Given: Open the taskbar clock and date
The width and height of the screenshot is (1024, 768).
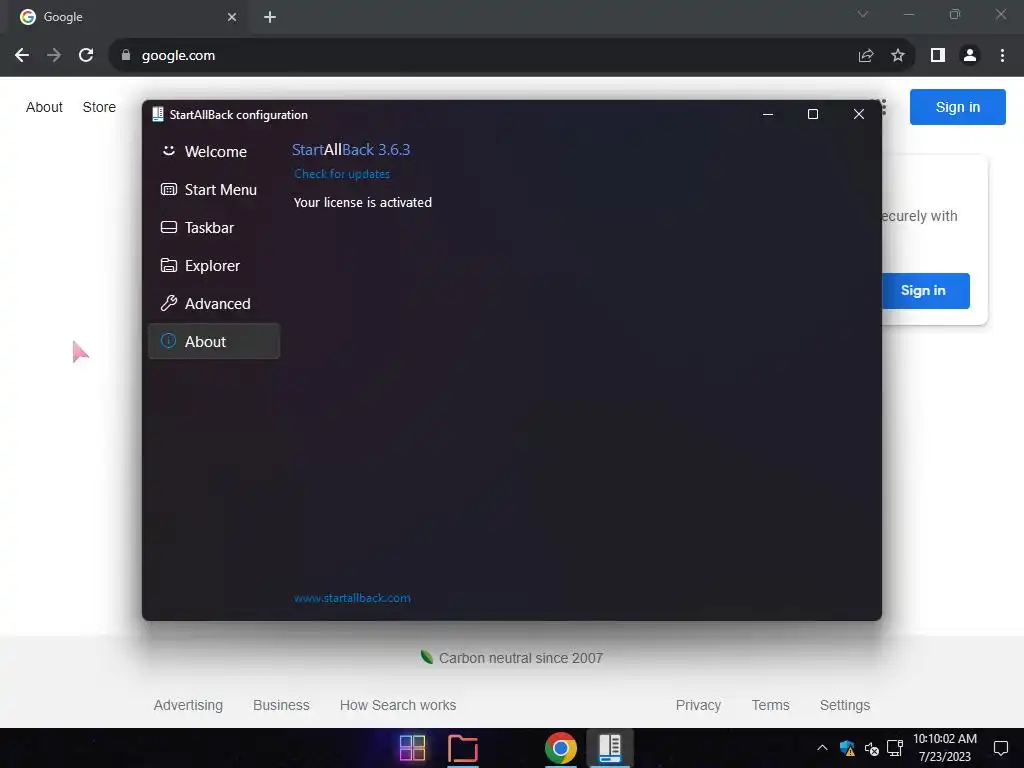Looking at the screenshot, I should point(944,748).
